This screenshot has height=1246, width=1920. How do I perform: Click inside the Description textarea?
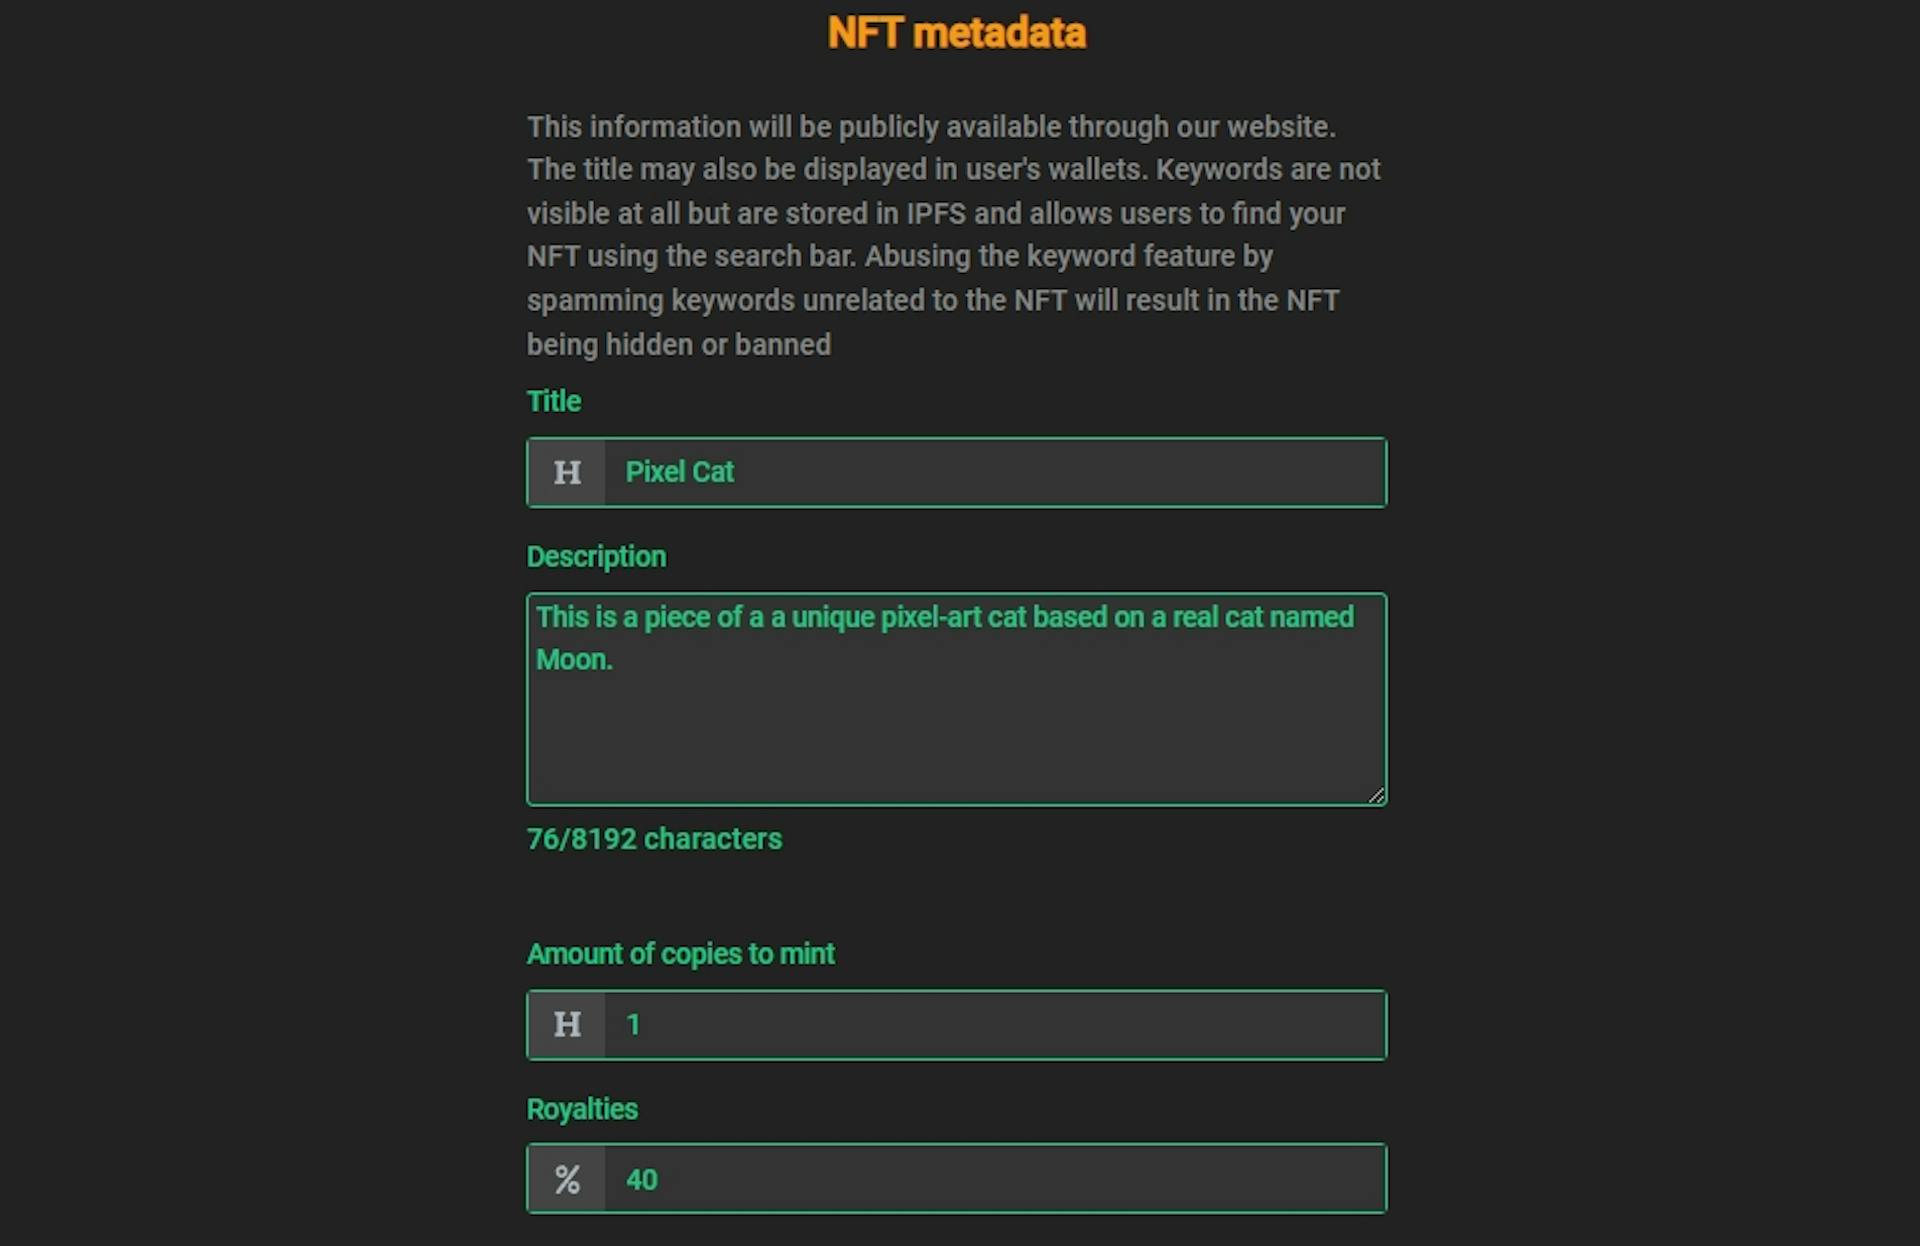(x=956, y=699)
